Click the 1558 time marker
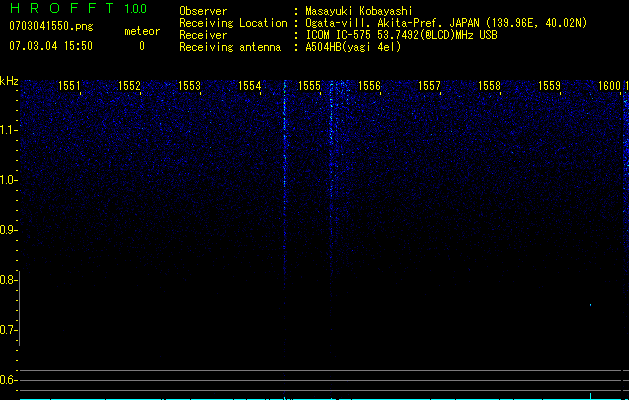This screenshot has height=400, width=629. coord(489,86)
